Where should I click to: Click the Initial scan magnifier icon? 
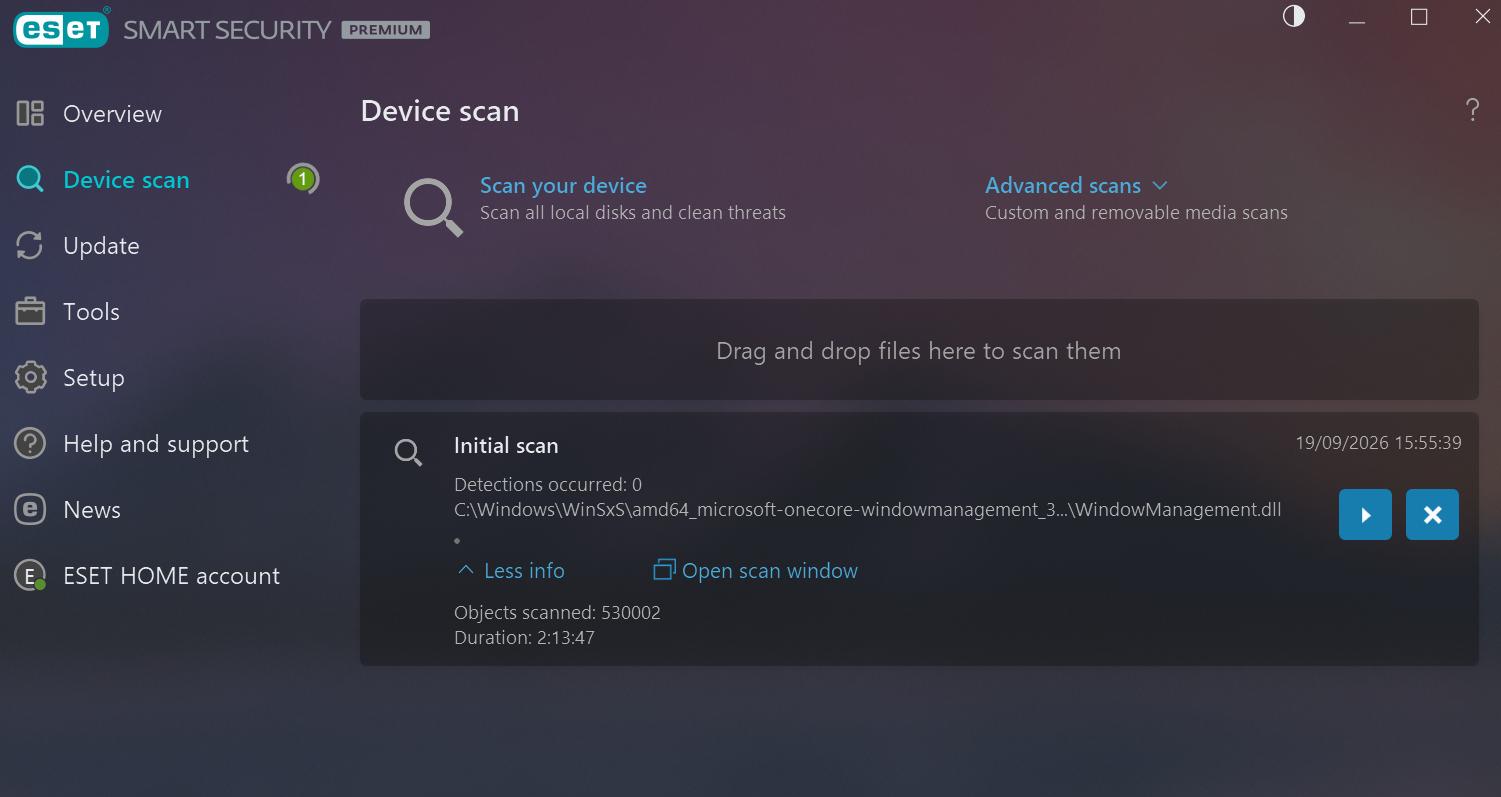(x=408, y=453)
